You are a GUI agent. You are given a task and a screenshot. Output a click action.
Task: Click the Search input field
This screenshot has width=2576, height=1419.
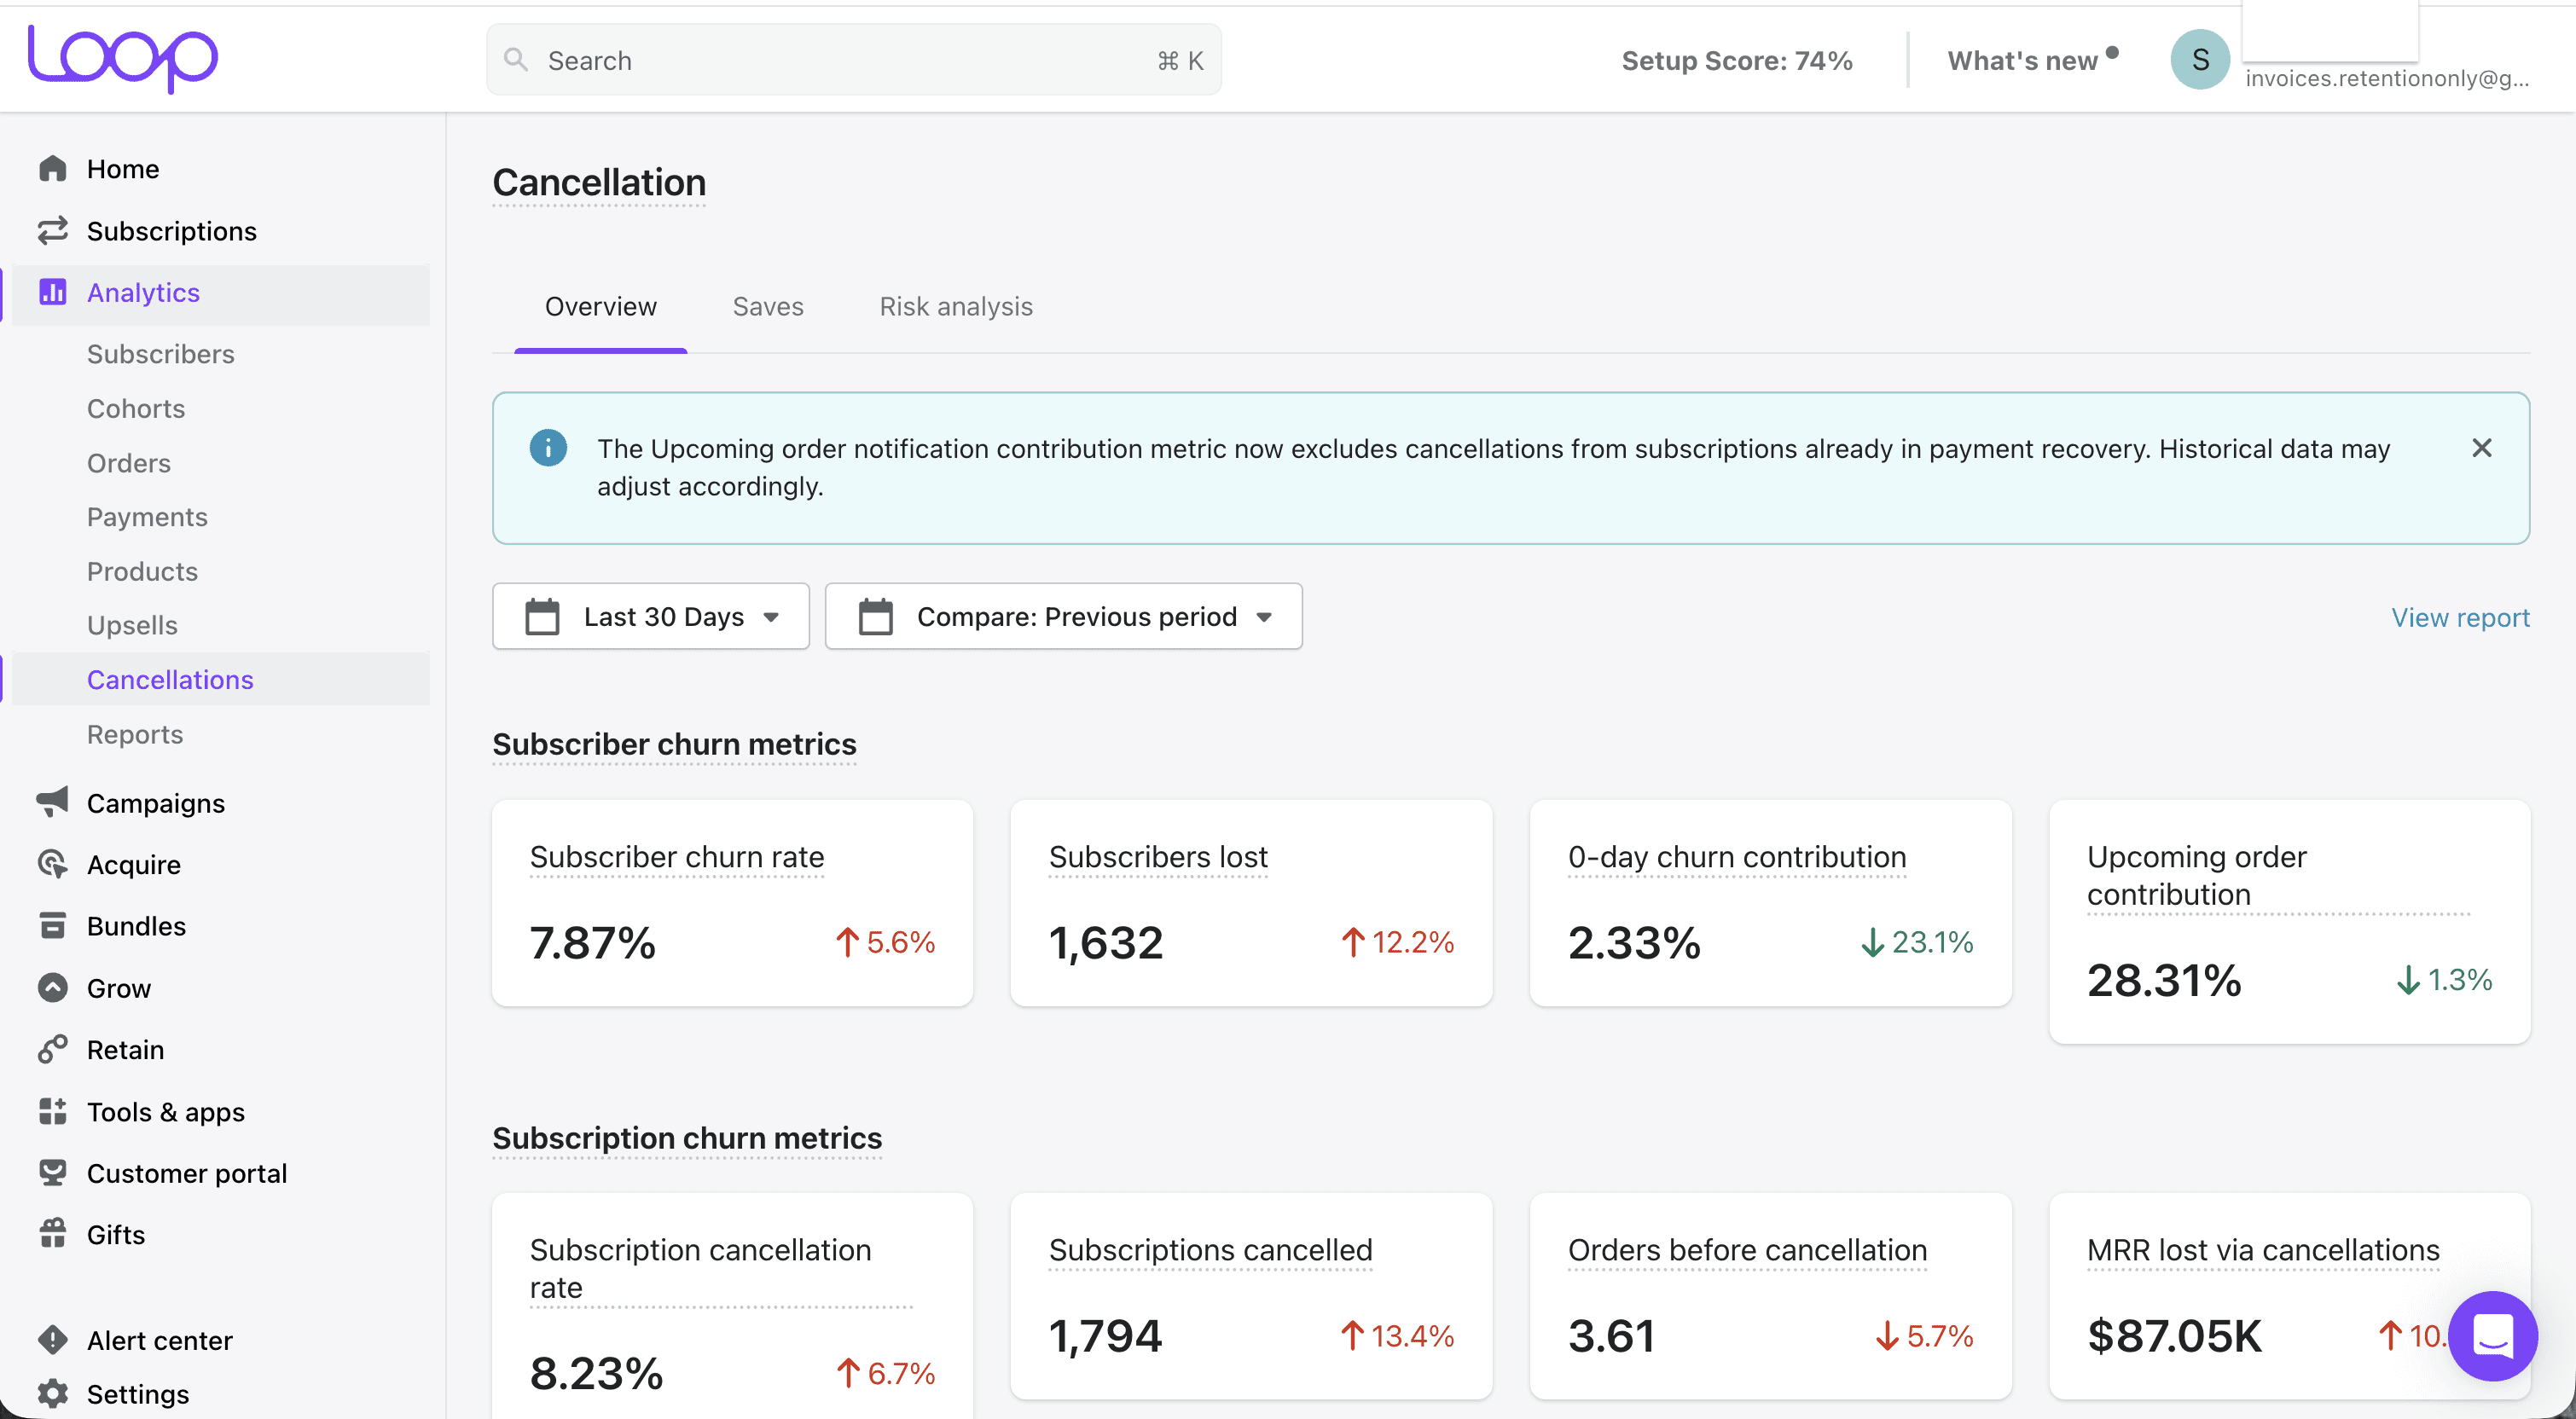853,60
